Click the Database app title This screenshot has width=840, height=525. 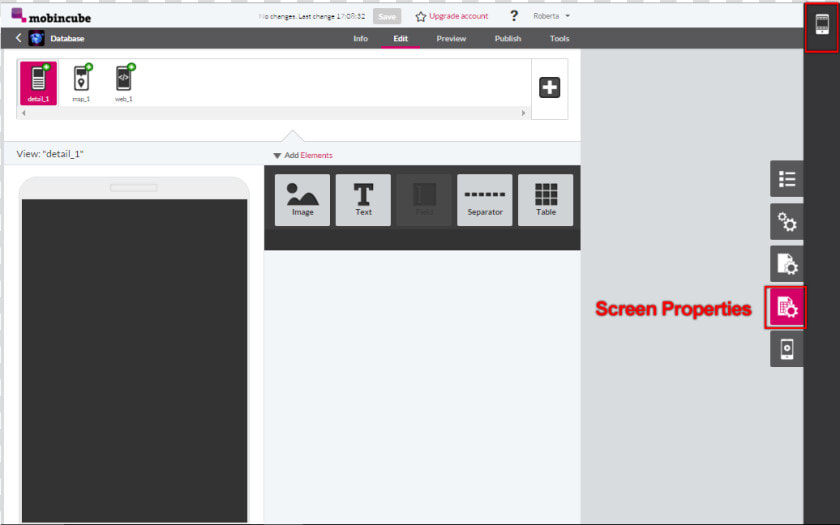[68, 39]
